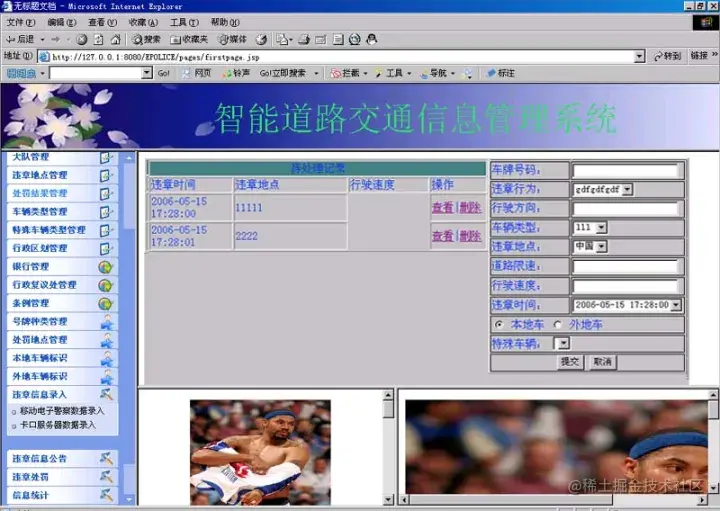Click tools icon beside 违章信息录入

(106, 394)
